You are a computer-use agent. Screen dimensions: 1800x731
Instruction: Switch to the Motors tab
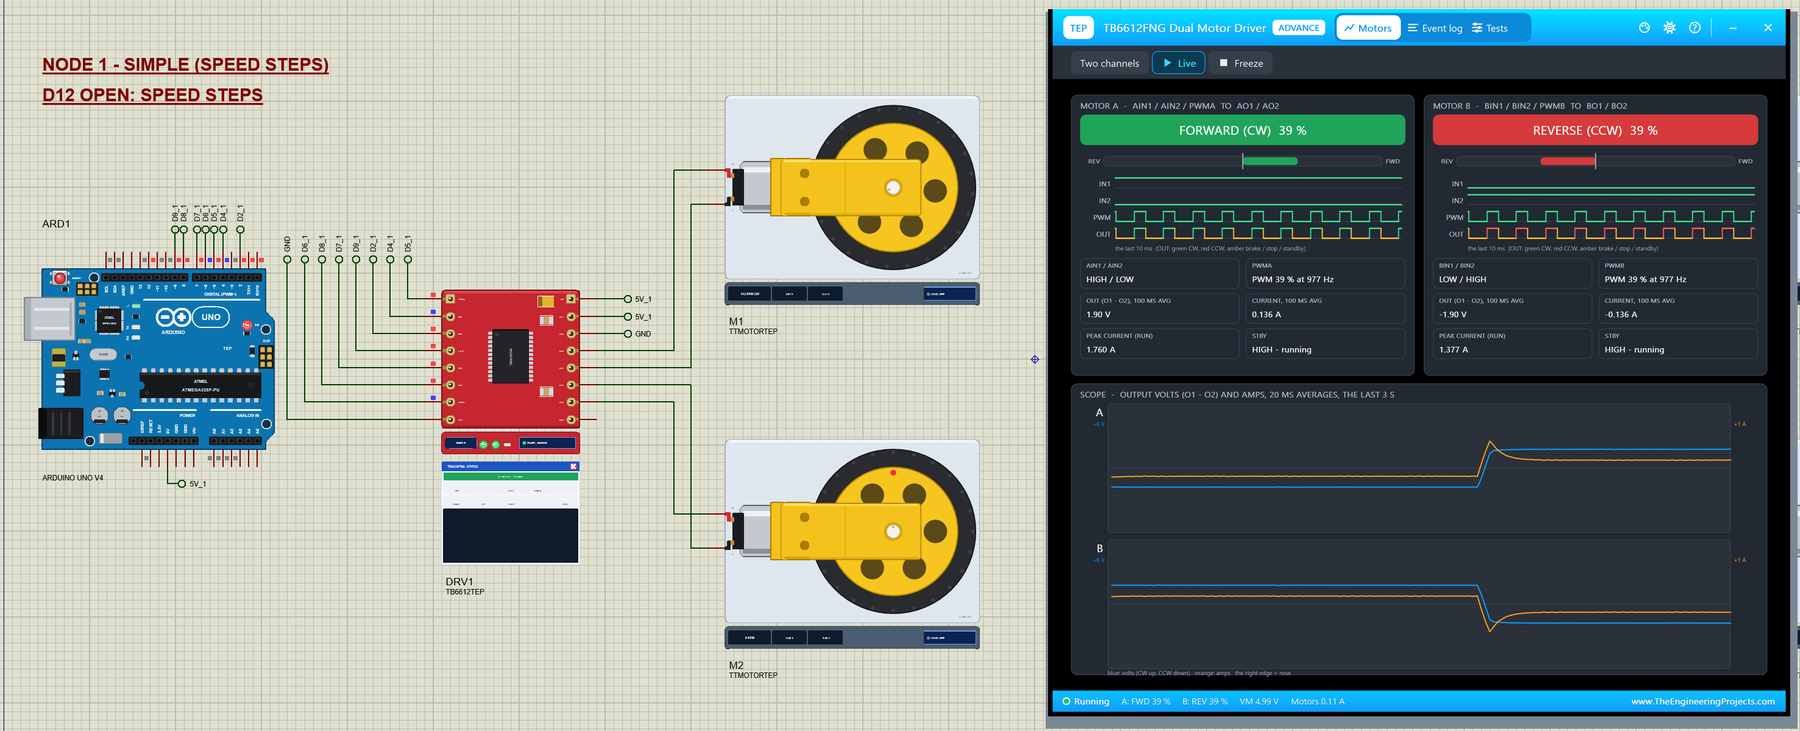[x=1367, y=28]
